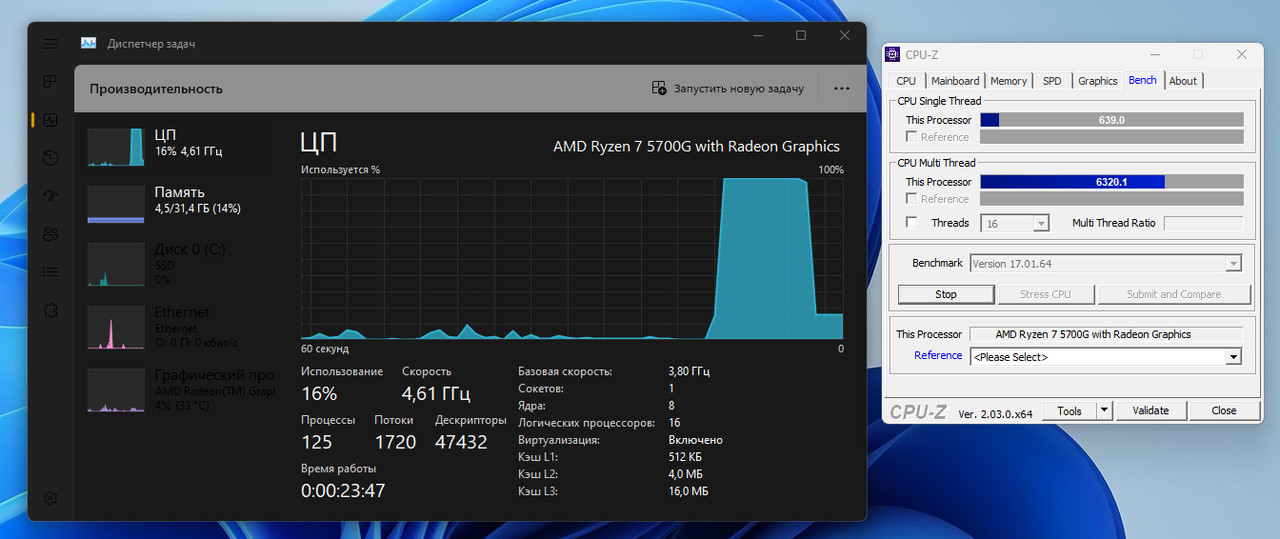Open Tools dropdown arrow in CPU-Z
This screenshot has height=539, width=1280.
(1104, 411)
